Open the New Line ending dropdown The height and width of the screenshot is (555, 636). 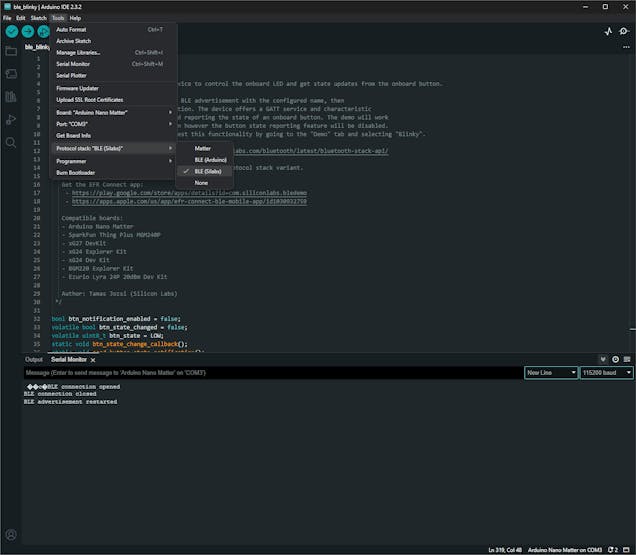tap(551, 372)
